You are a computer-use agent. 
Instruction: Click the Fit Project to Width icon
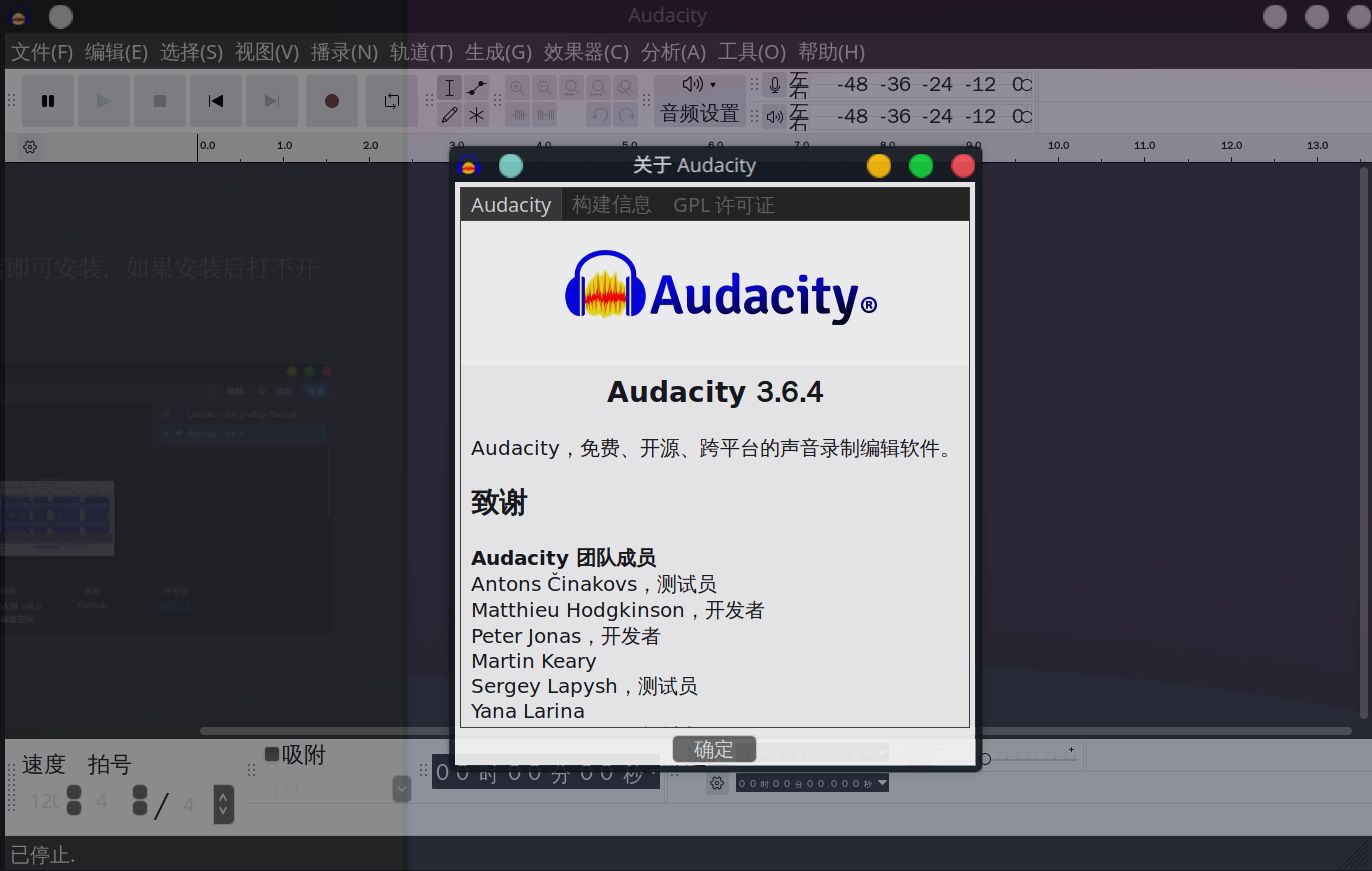coord(598,88)
